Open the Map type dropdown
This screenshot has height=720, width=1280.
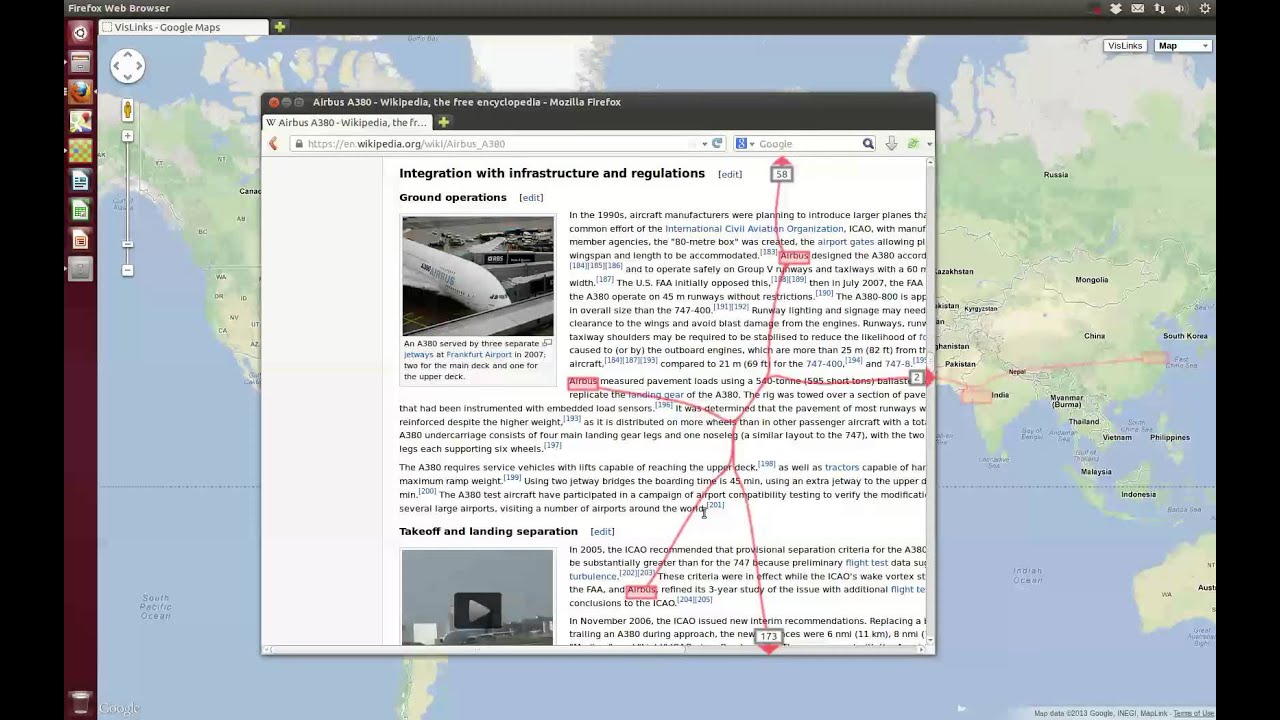pyautogui.click(x=1183, y=46)
